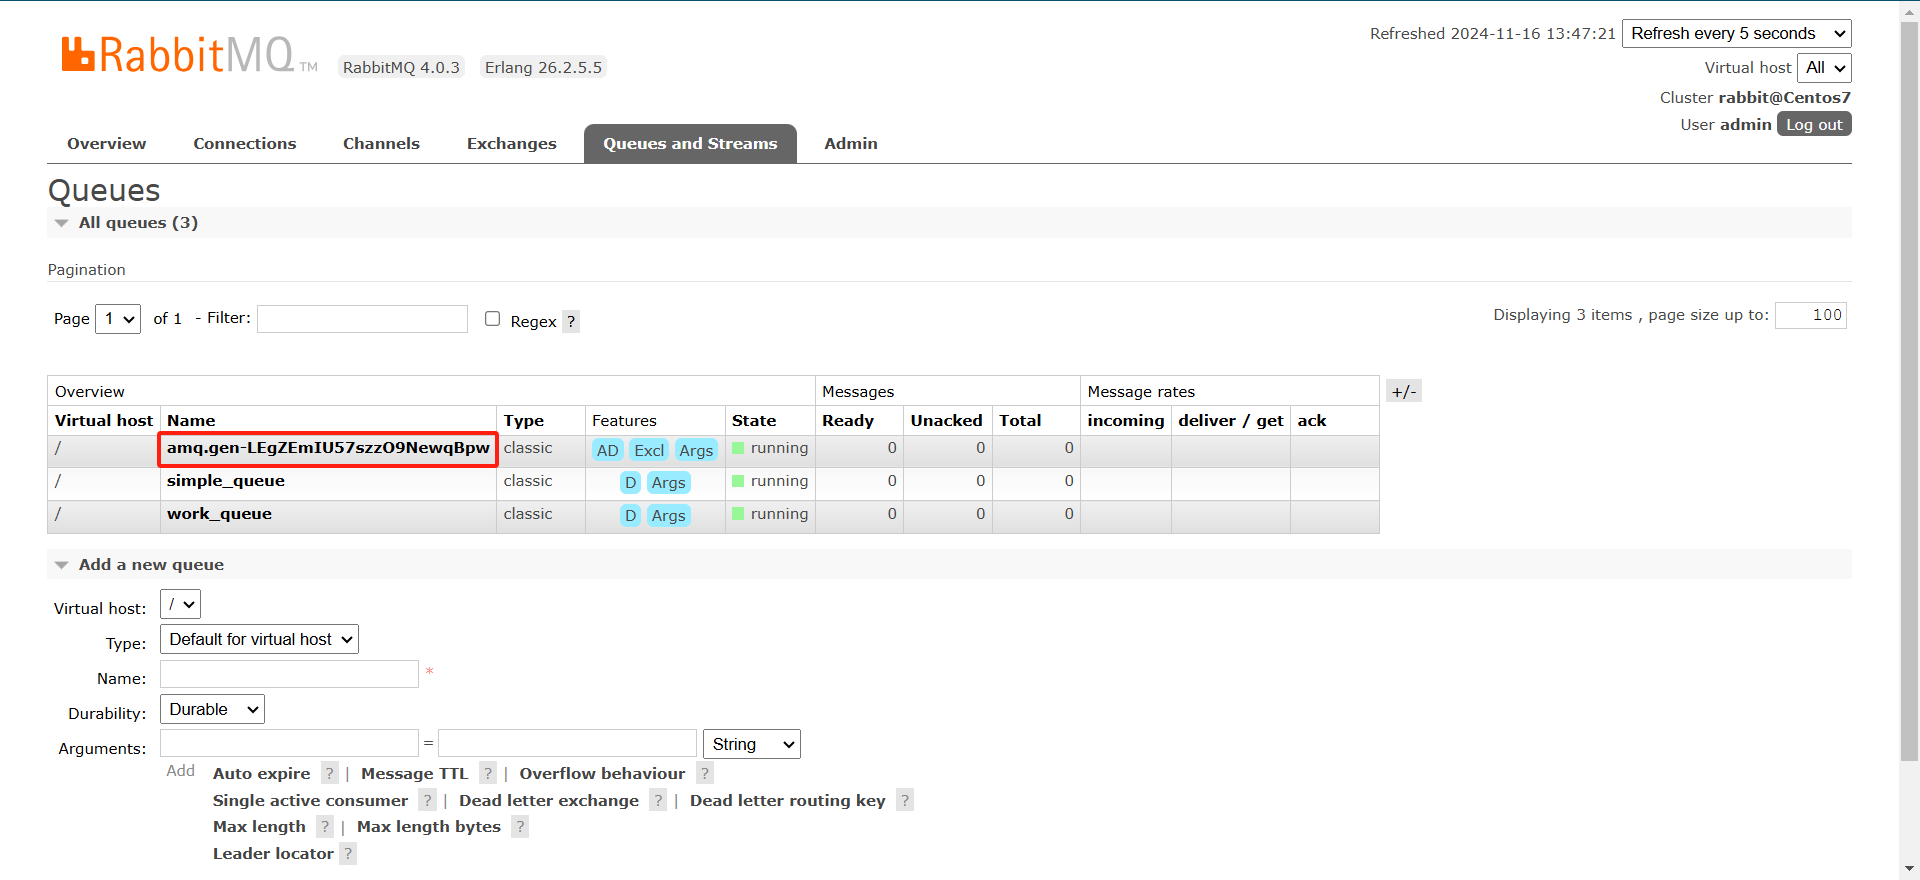1920x880 pixels.
Task: Click the page size input field
Action: coord(1811,315)
